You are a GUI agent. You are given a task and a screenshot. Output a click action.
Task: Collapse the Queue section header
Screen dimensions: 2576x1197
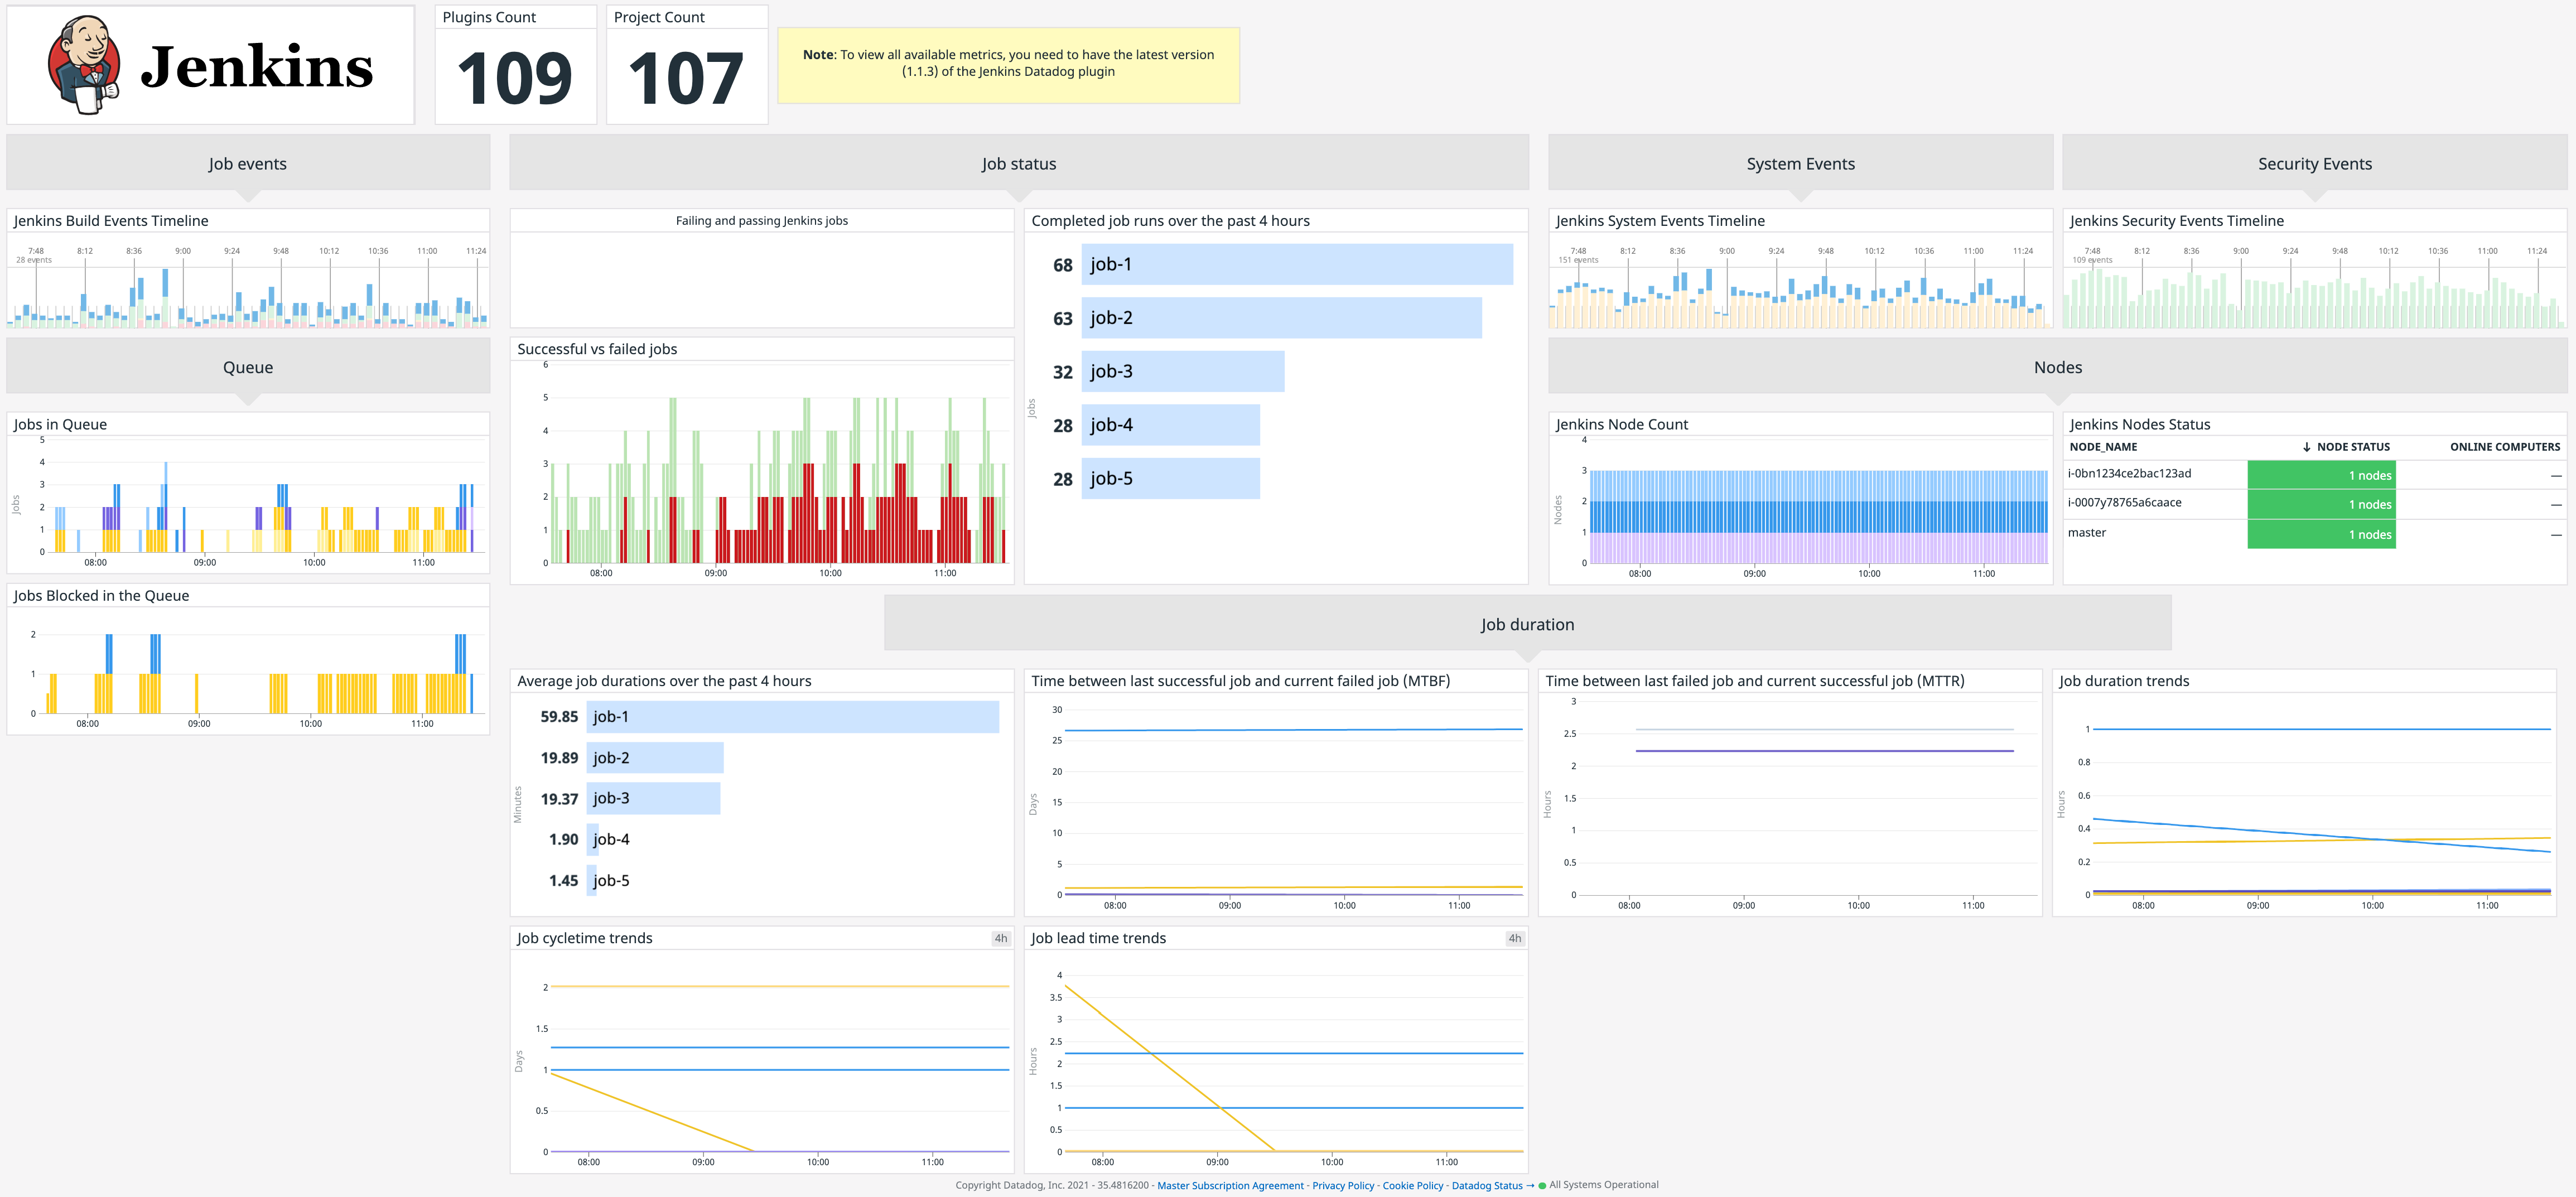pos(247,366)
